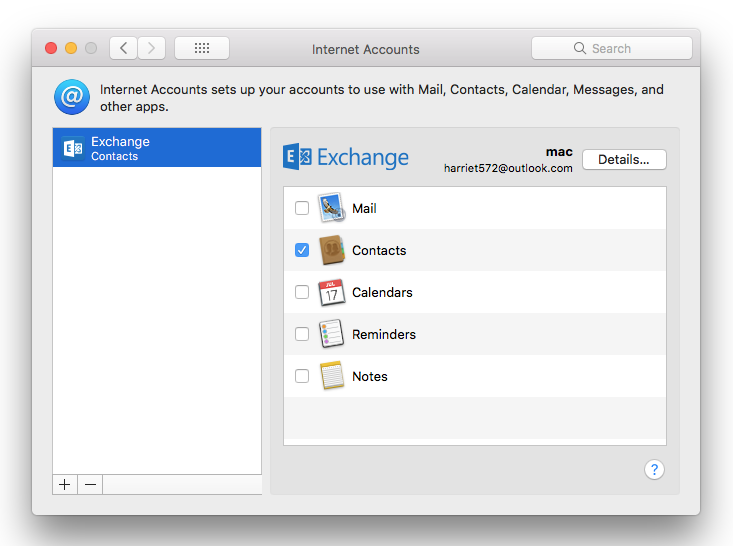Click the blue Exchange logo in header
Viewport: 733px width, 546px height.
coord(346,157)
